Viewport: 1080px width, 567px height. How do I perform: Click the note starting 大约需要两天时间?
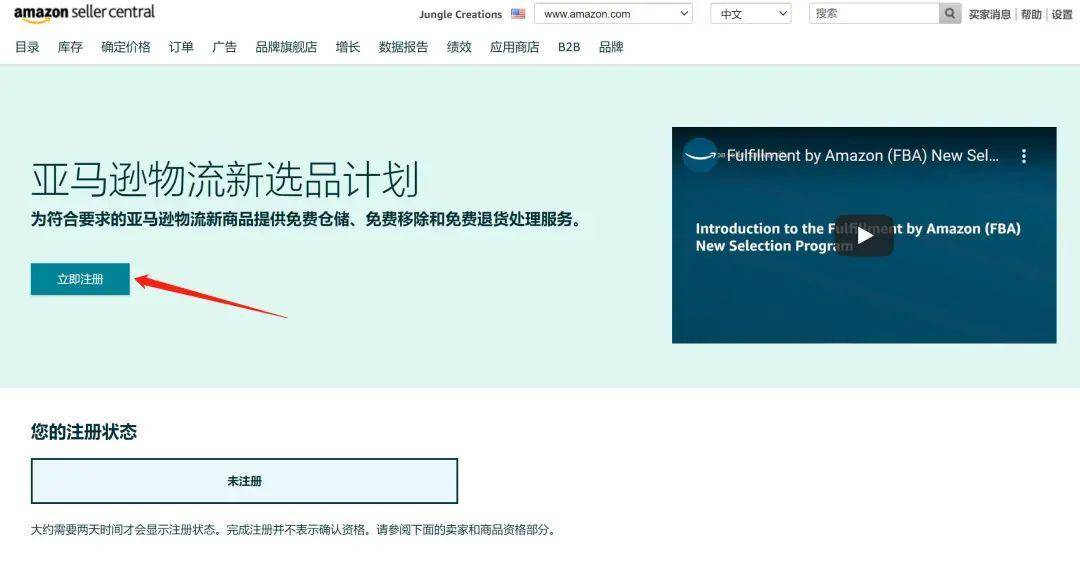click(x=293, y=530)
